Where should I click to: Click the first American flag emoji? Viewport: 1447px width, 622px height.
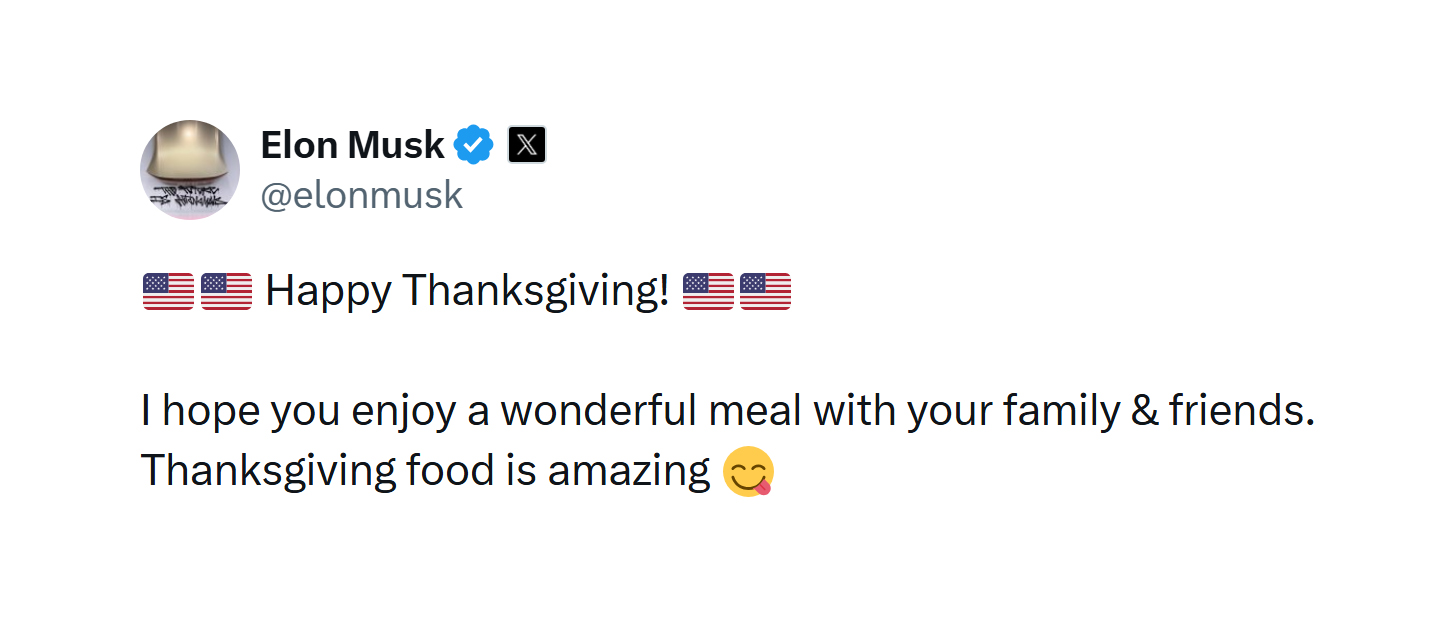[168, 291]
